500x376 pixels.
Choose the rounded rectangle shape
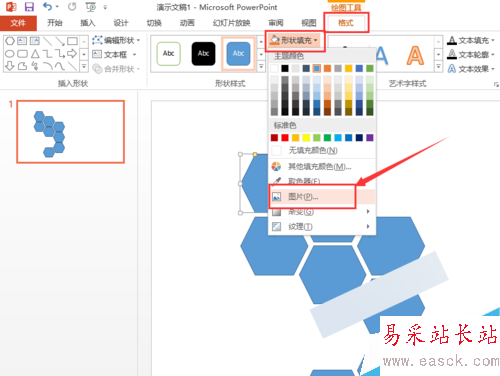(x=22, y=54)
